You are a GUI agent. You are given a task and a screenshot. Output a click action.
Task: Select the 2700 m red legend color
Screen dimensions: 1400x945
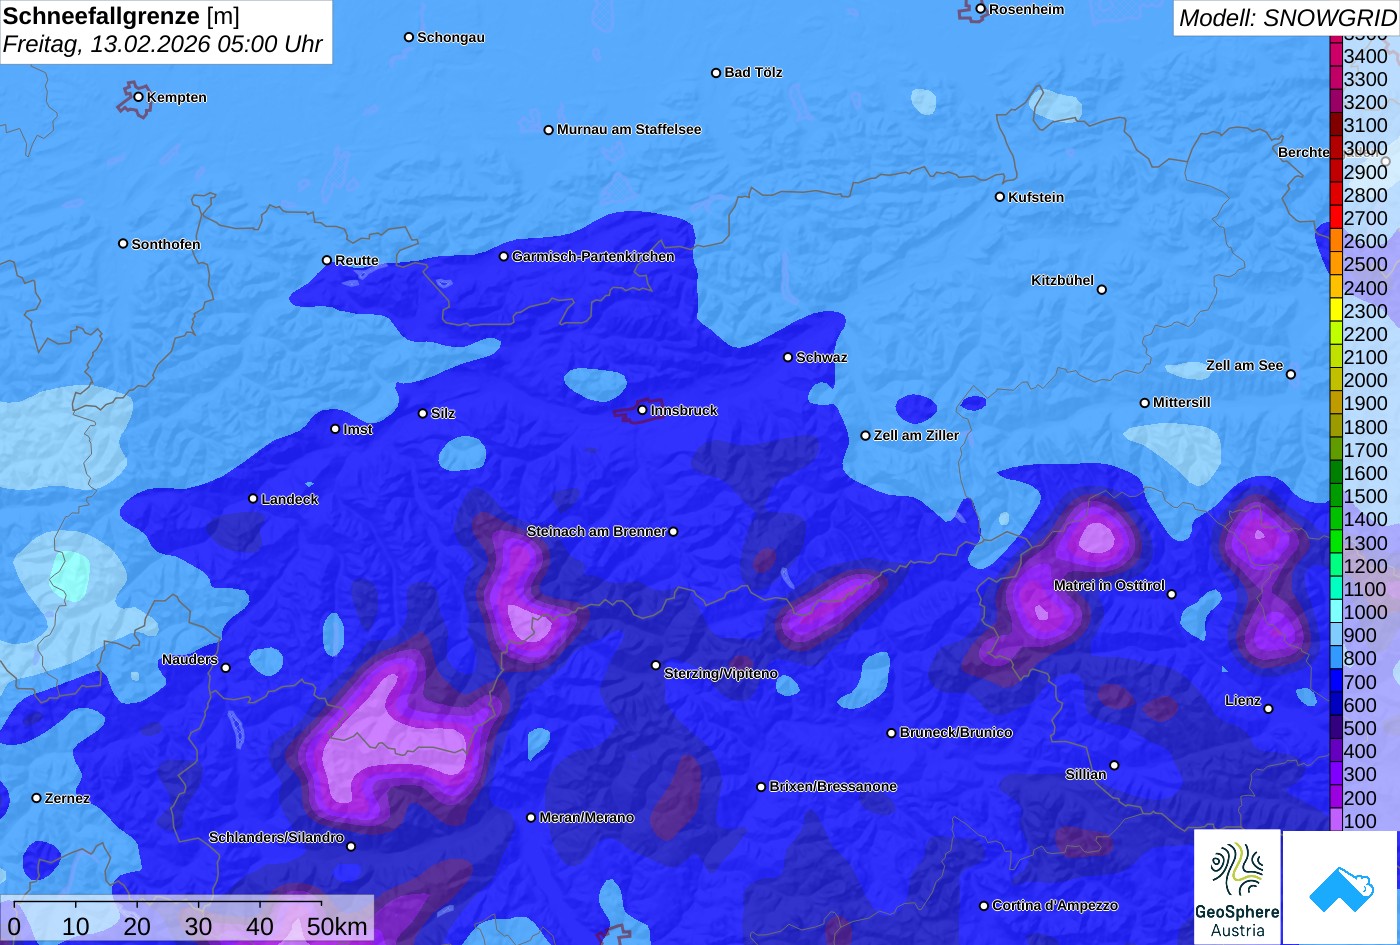coord(1336,217)
